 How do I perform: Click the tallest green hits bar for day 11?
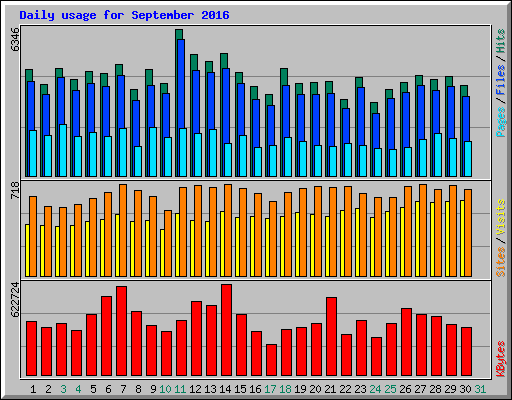point(179,34)
